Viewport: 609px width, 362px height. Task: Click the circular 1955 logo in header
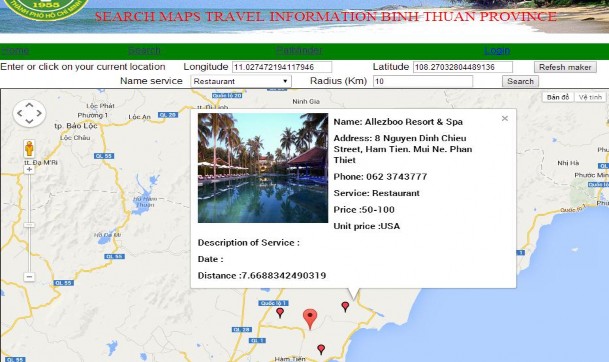pyautogui.click(x=45, y=8)
